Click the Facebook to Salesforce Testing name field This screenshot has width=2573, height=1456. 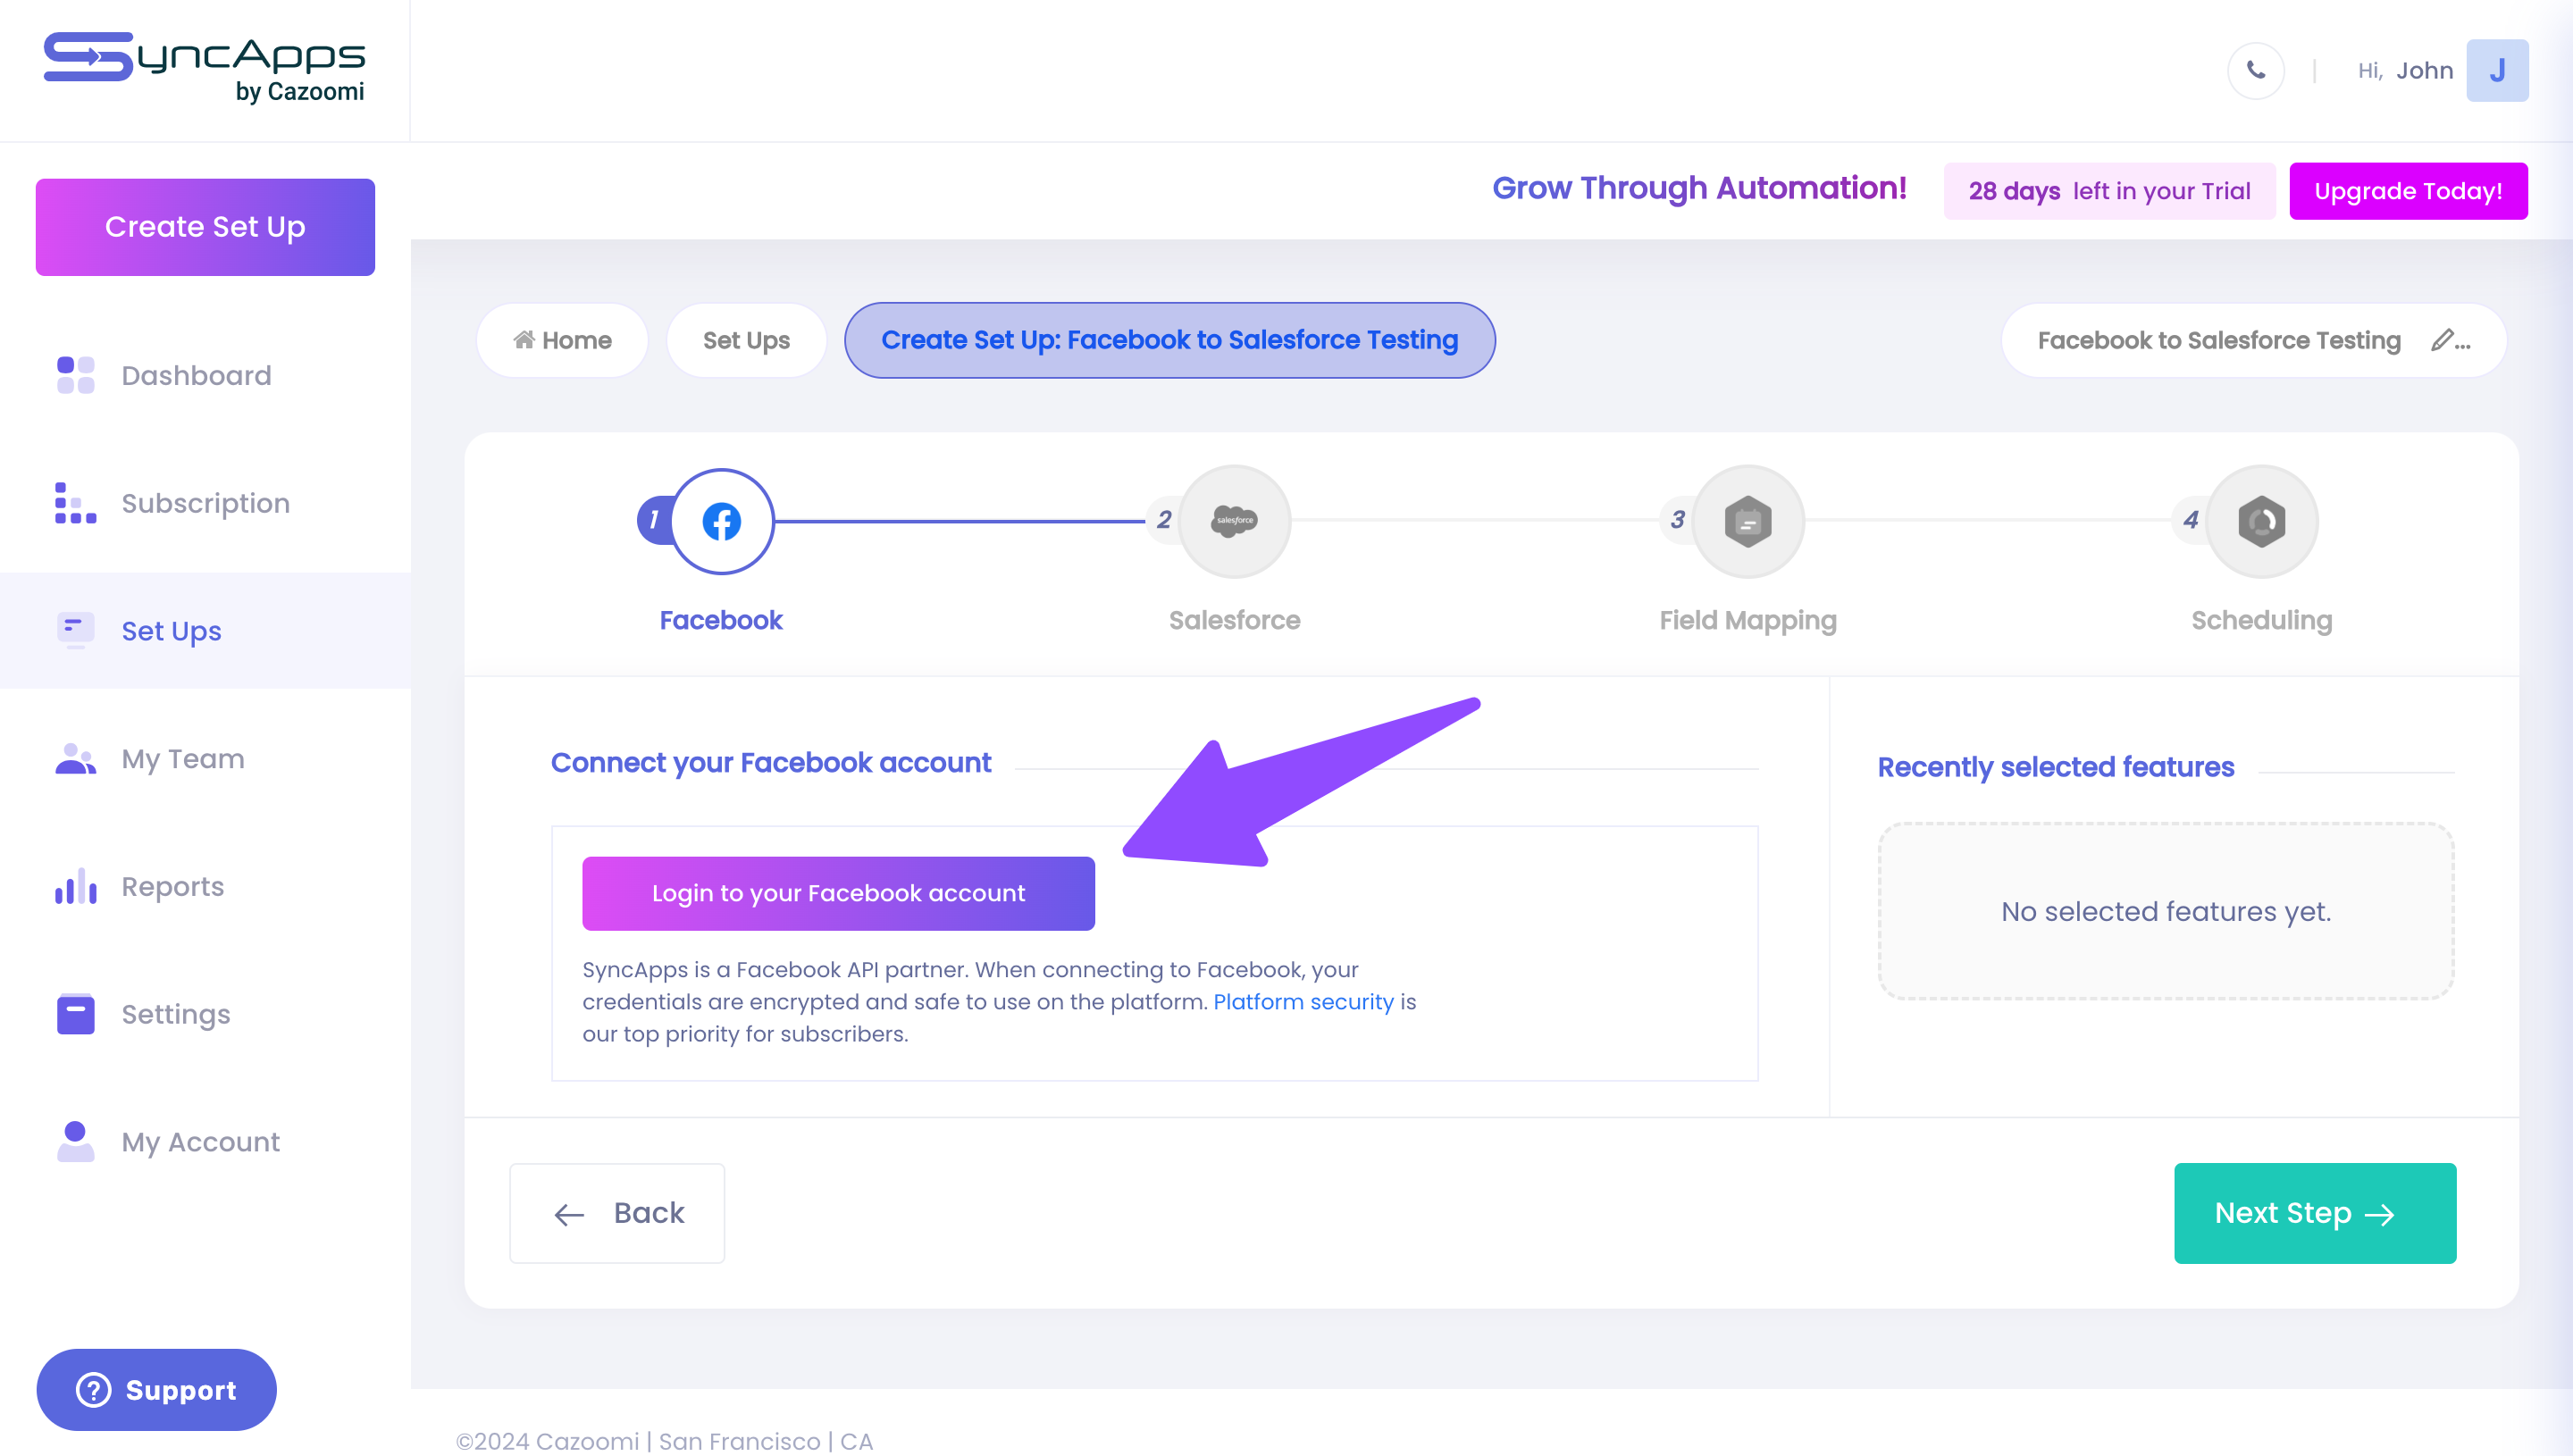[x=2253, y=340]
